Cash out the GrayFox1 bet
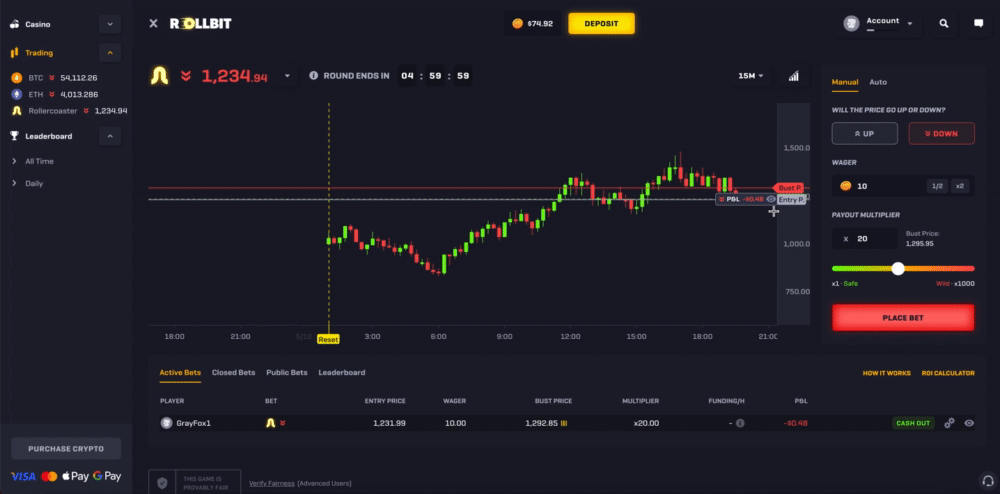1000x494 pixels. click(x=913, y=423)
